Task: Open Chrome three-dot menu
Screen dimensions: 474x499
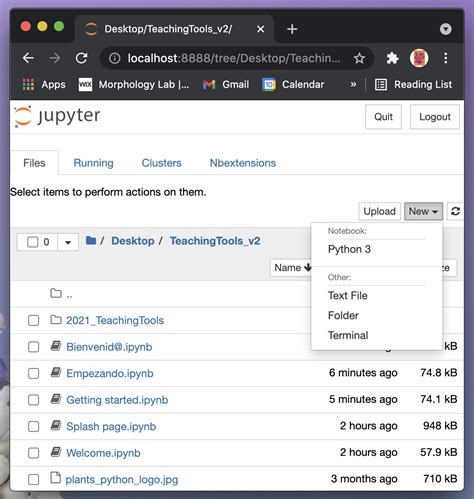Action: (x=445, y=58)
